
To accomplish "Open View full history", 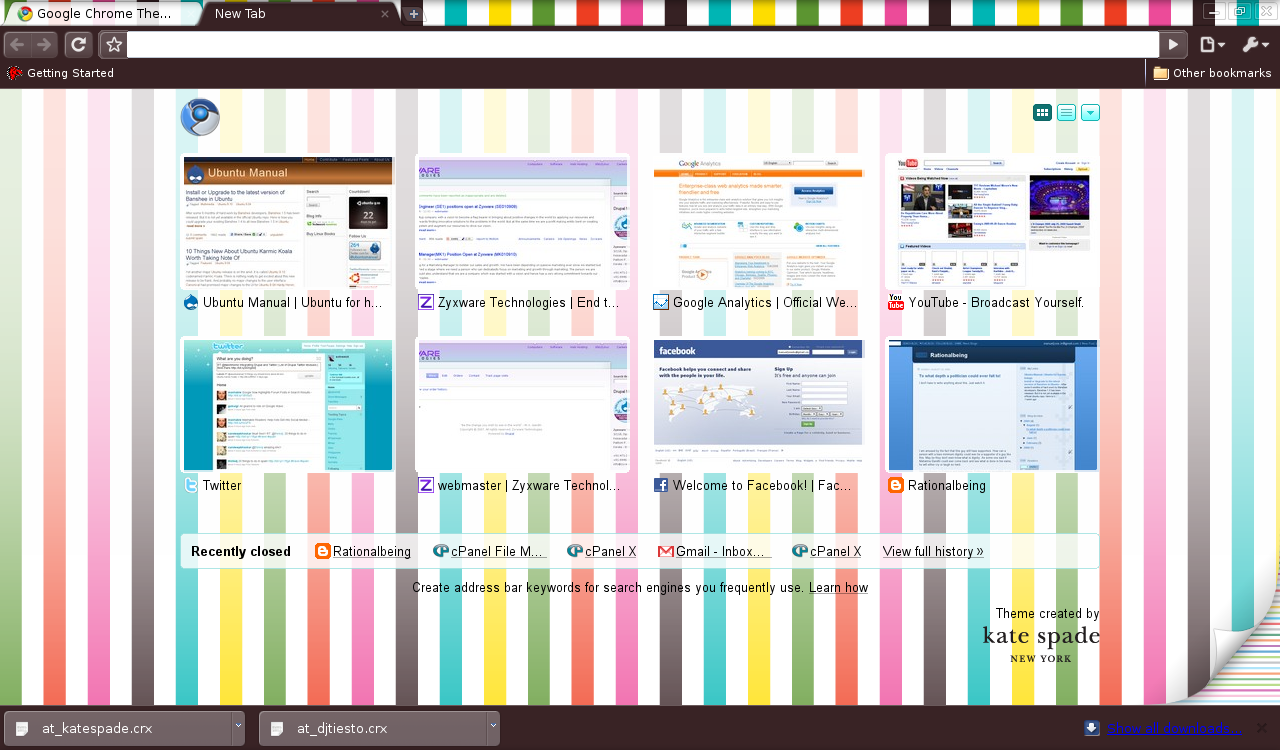I will tap(931, 551).
